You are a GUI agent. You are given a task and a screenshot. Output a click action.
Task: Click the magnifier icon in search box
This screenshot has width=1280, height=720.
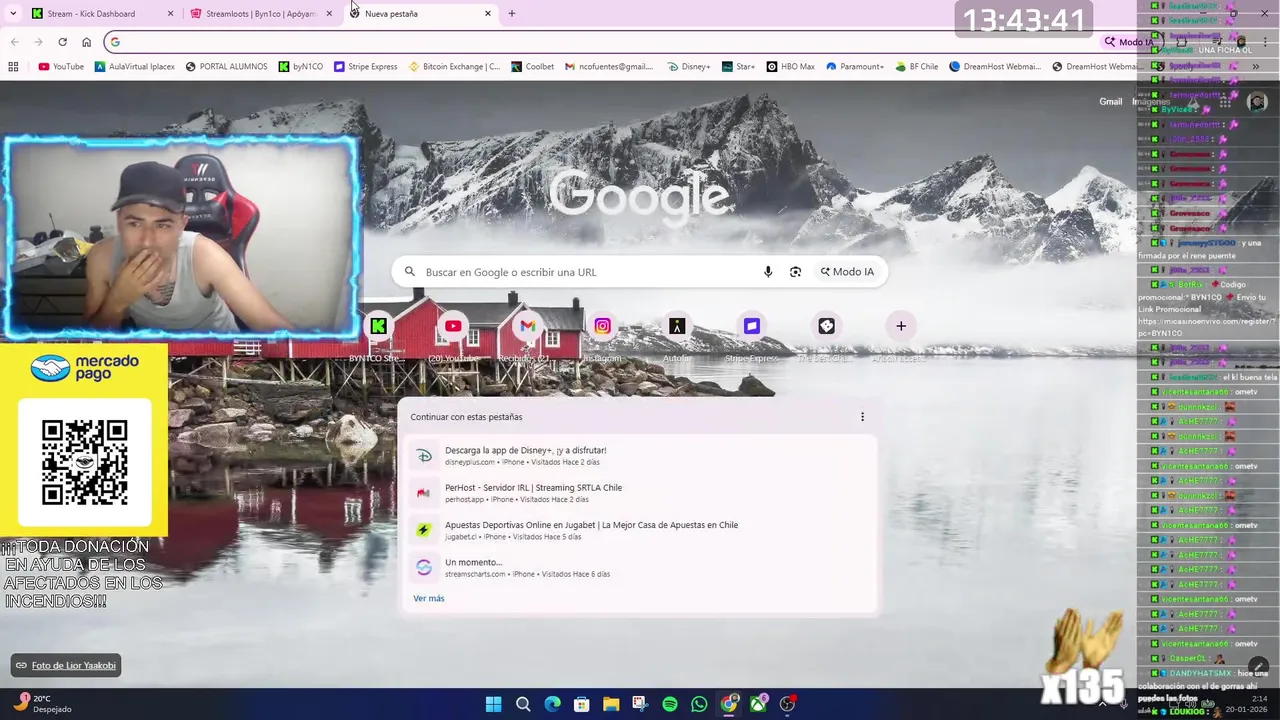pyautogui.click(x=409, y=272)
